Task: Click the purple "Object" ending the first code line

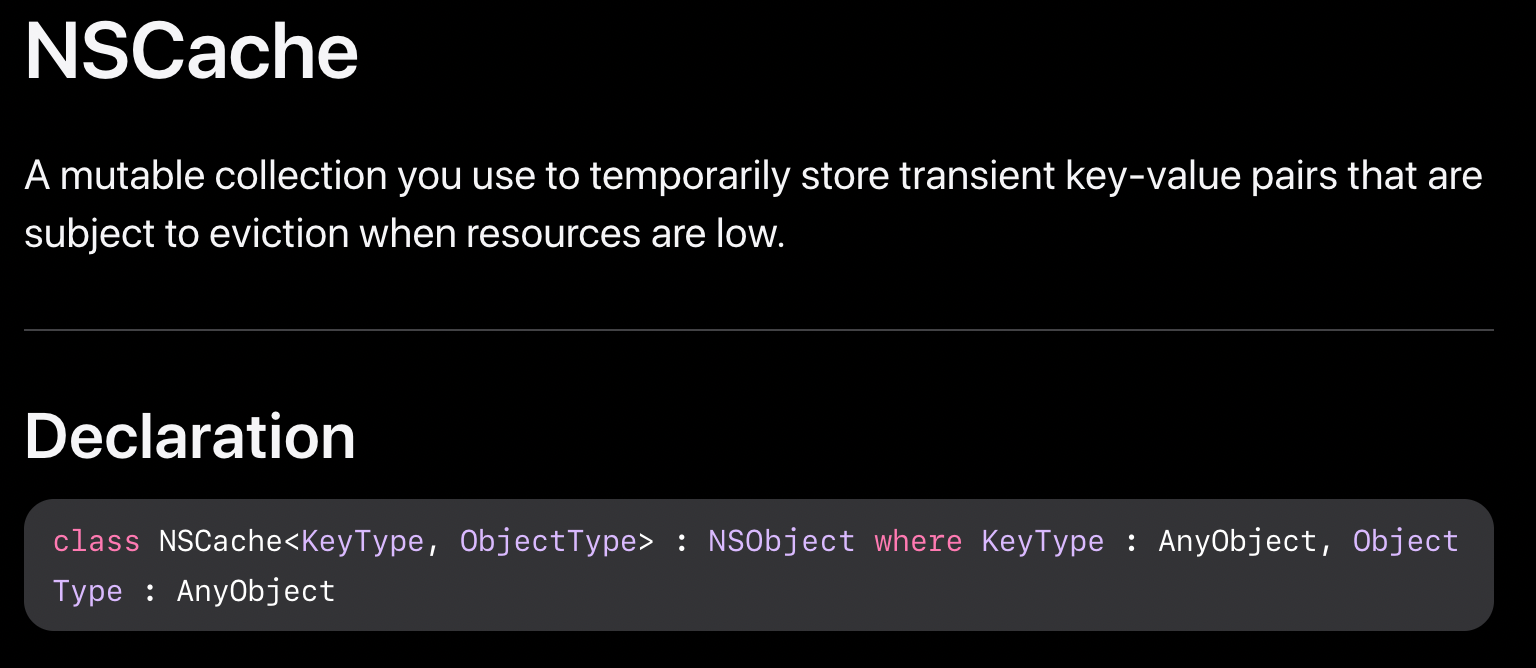Action: (1405, 541)
